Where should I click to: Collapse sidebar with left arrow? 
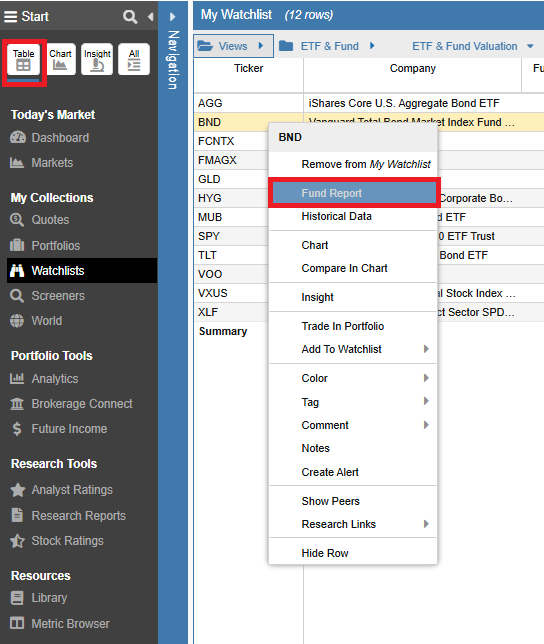(x=151, y=17)
